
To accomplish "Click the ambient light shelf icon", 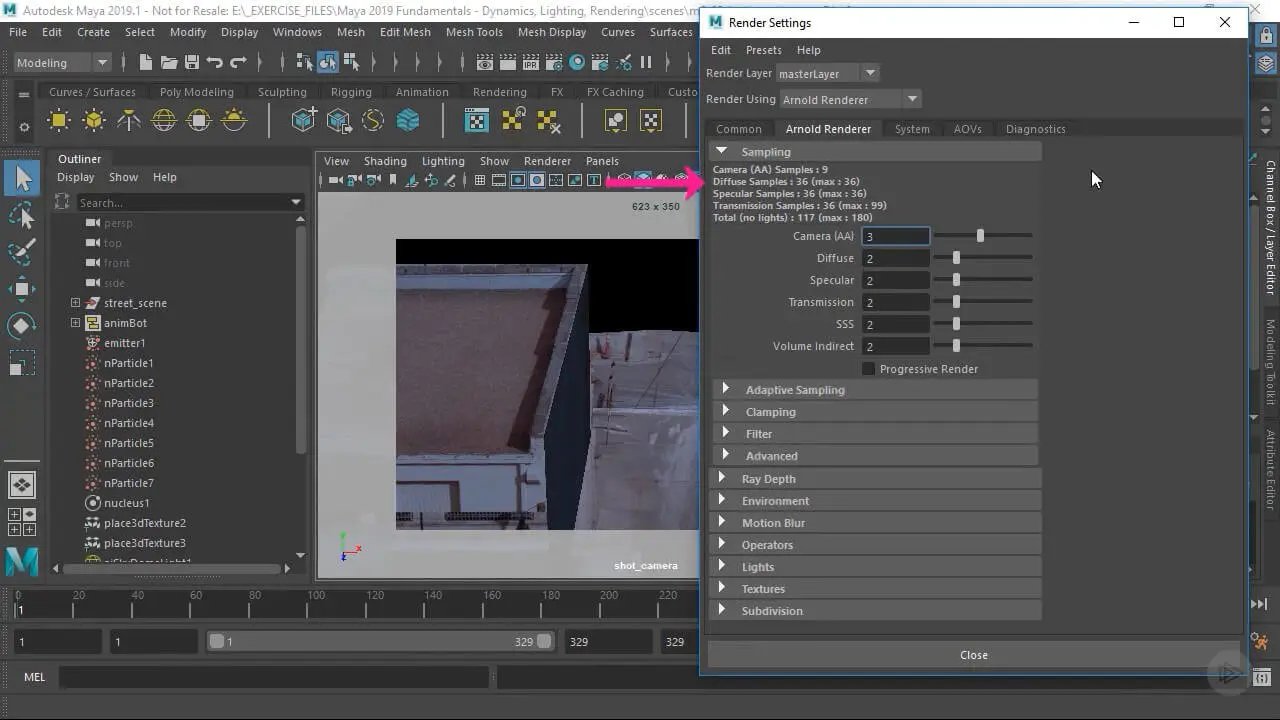I will pos(59,120).
